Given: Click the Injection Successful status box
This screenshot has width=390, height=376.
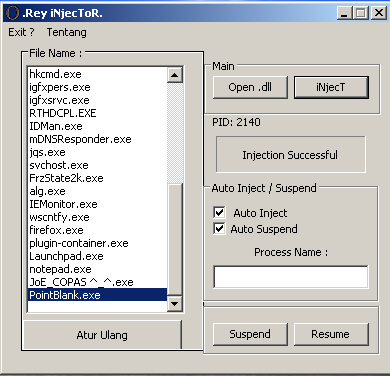Looking at the screenshot, I should [x=291, y=155].
